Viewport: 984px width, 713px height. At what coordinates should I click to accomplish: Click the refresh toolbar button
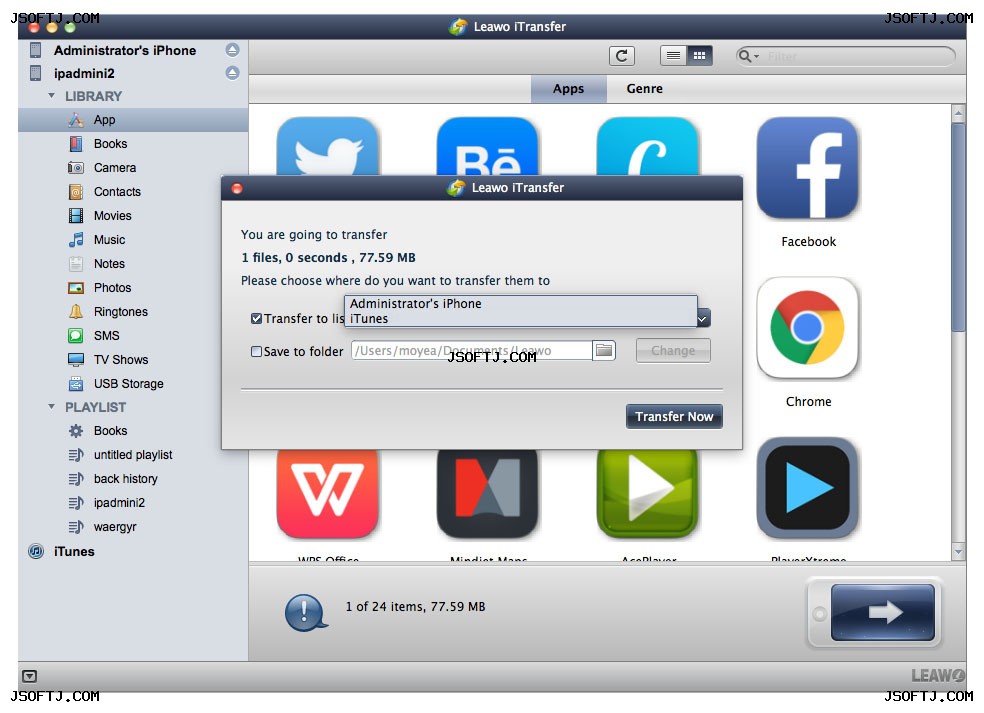coord(622,56)
